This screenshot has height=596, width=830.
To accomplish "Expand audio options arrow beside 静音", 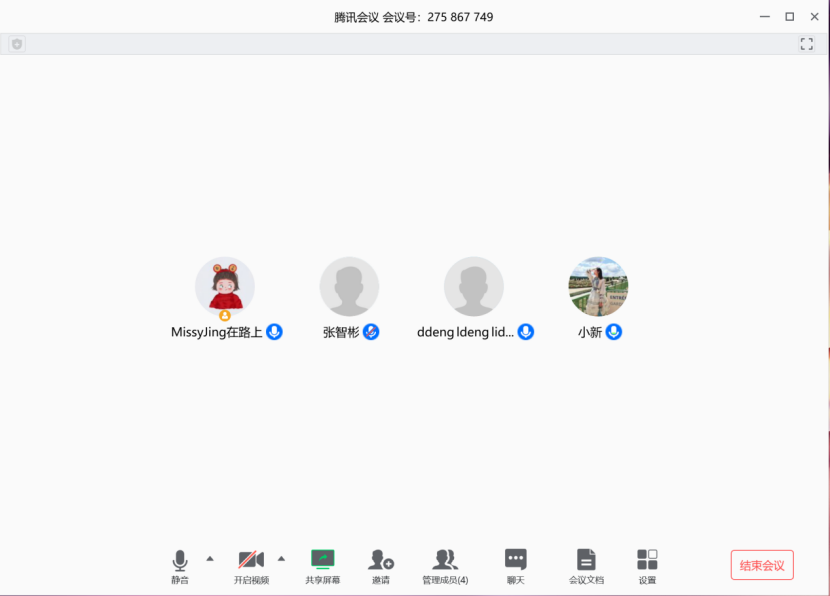I will click(x=210, y=558).
